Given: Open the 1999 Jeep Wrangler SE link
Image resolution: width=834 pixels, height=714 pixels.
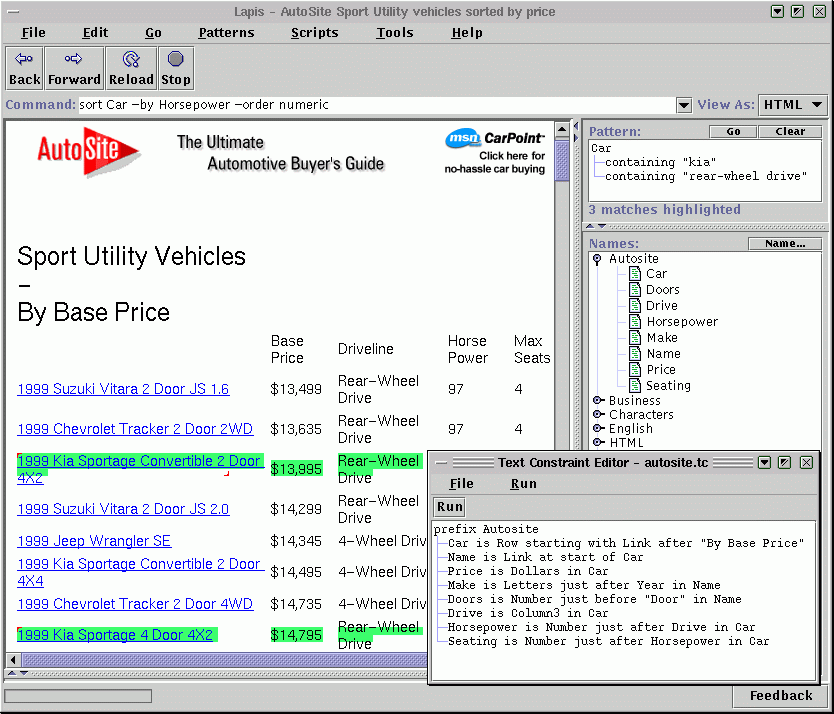Looking at the screenshot, I should coord(94,541).
